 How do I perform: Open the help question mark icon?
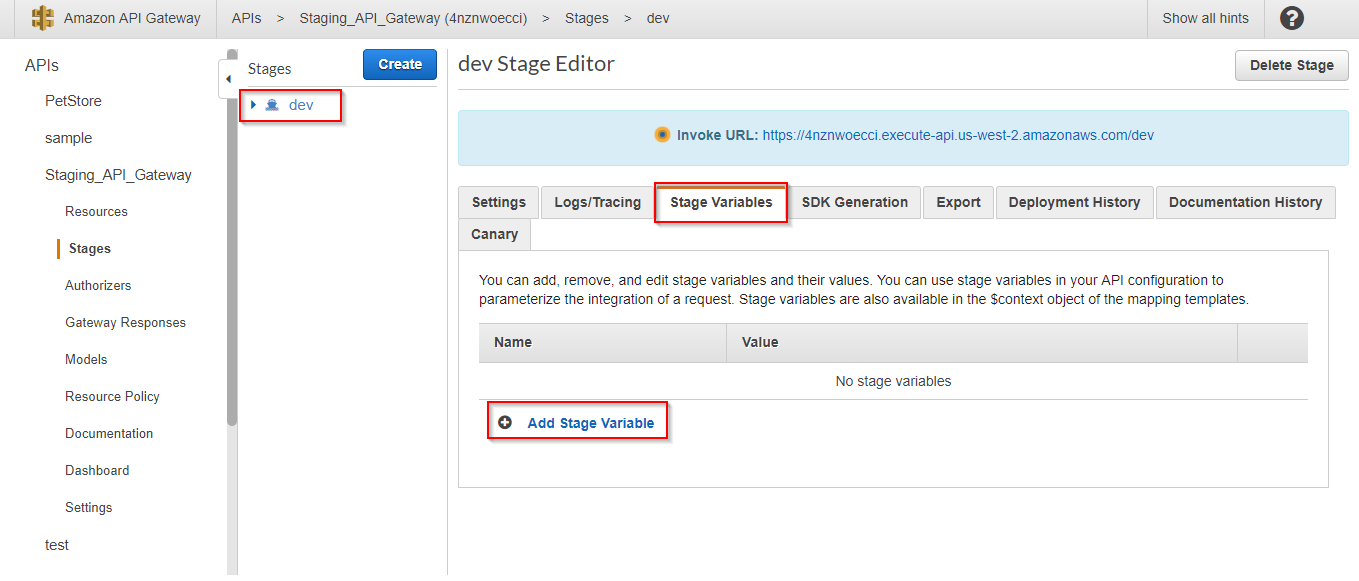pos(1293,18)
